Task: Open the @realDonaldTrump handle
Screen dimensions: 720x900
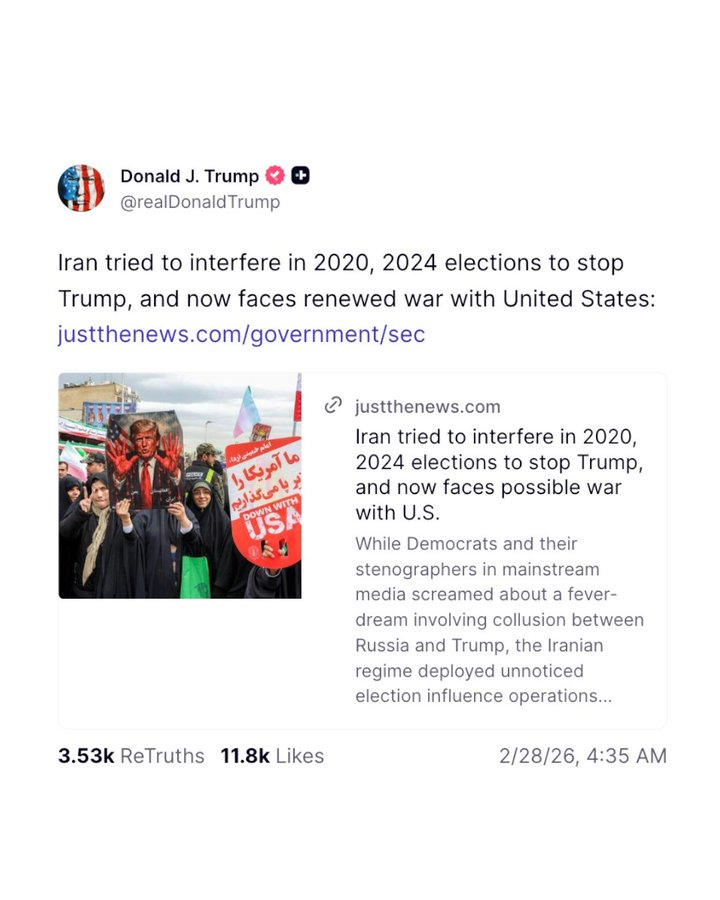Action: (200, 202)
